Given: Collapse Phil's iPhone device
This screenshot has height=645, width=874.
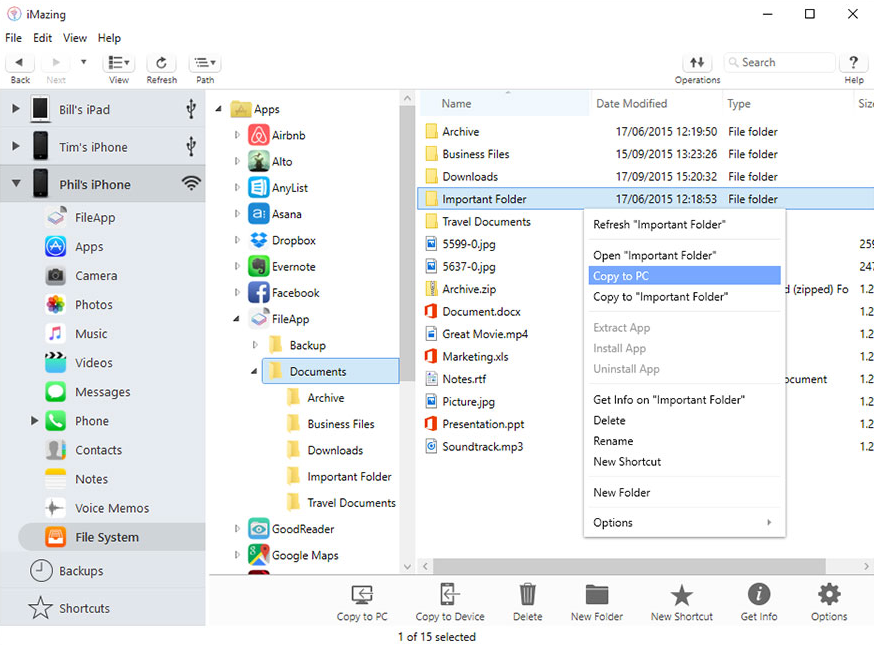Looking at the screenshot, I should tap(16, 183).
